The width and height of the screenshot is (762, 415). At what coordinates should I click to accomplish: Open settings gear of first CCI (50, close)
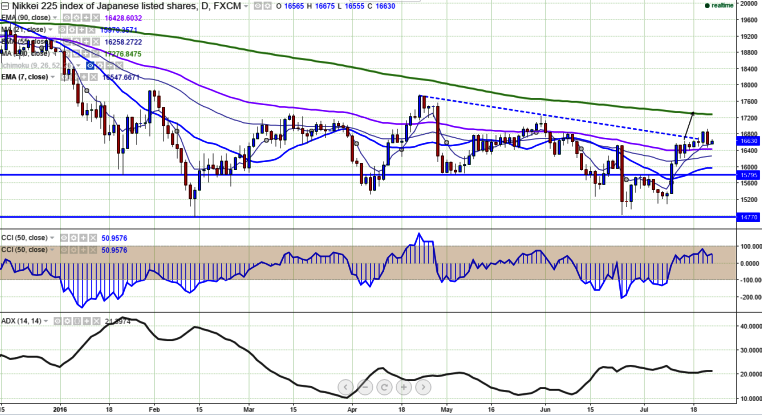(74, 238)
